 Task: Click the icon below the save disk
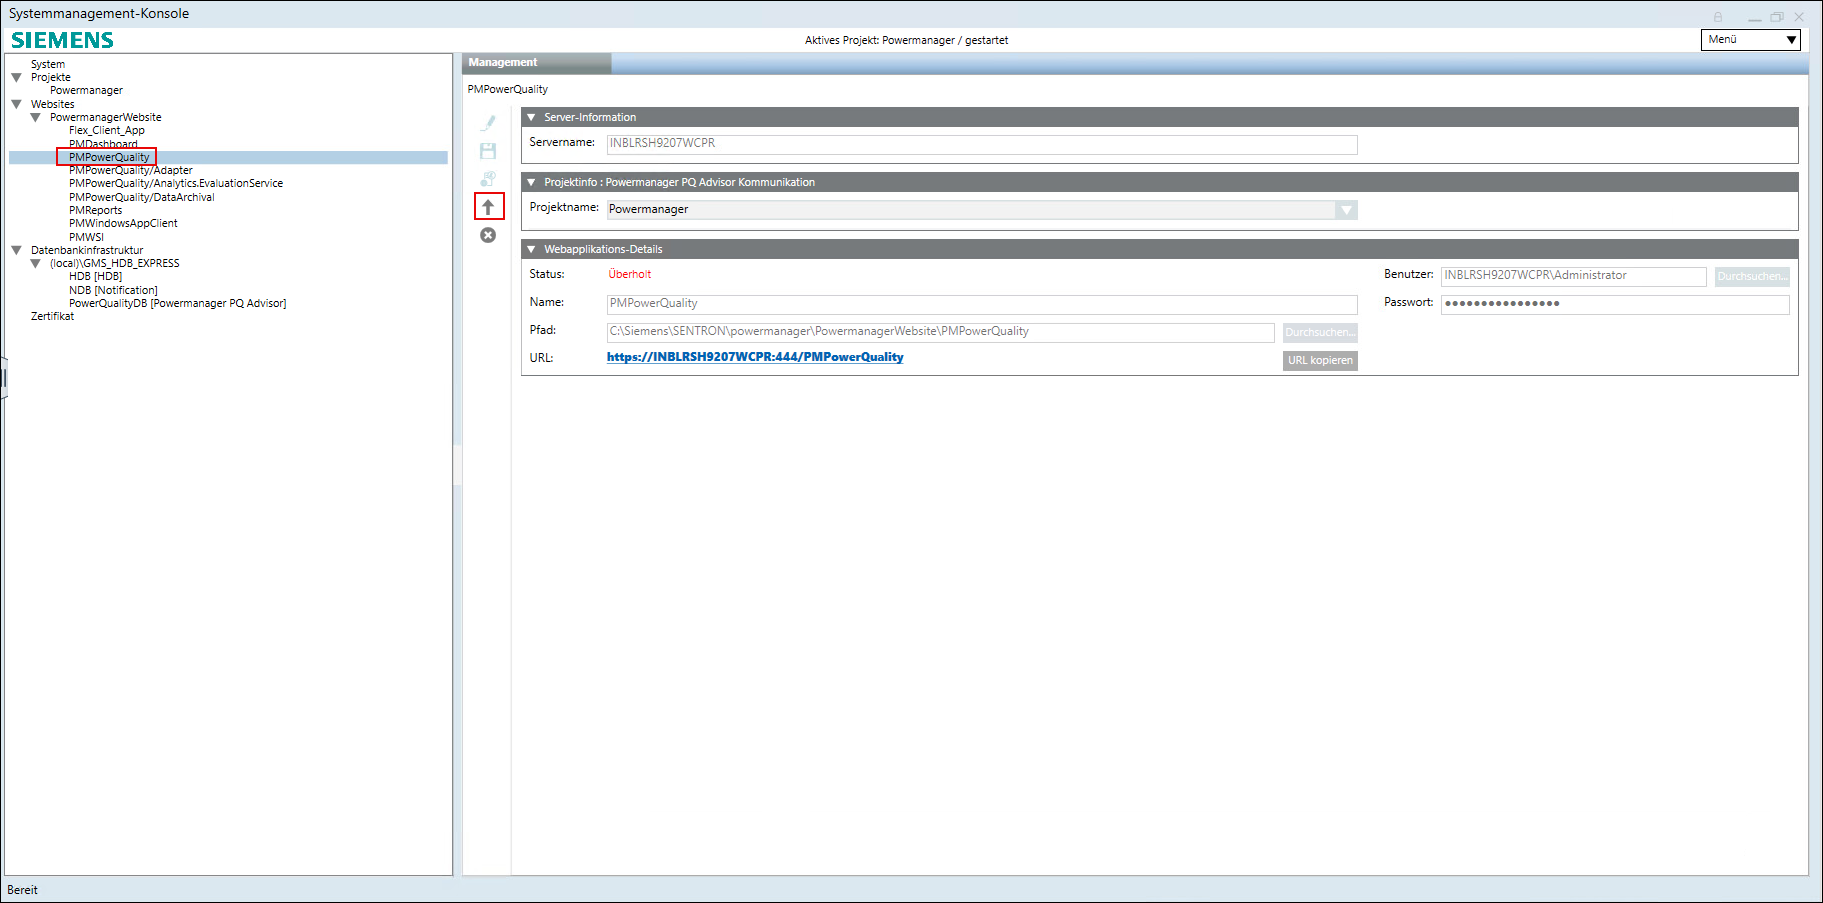(x=488, y=179)
